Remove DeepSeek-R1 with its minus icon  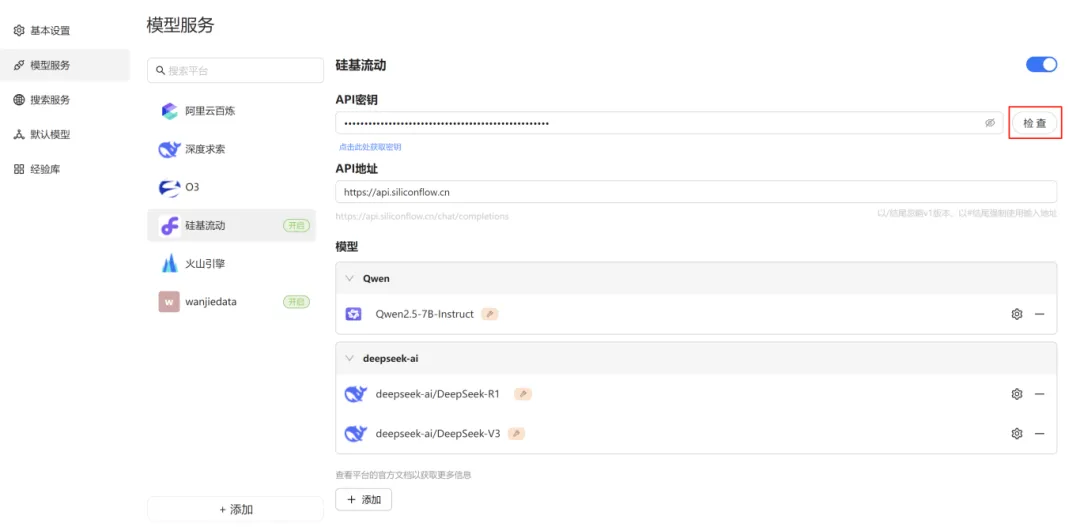pos(1039,394)
